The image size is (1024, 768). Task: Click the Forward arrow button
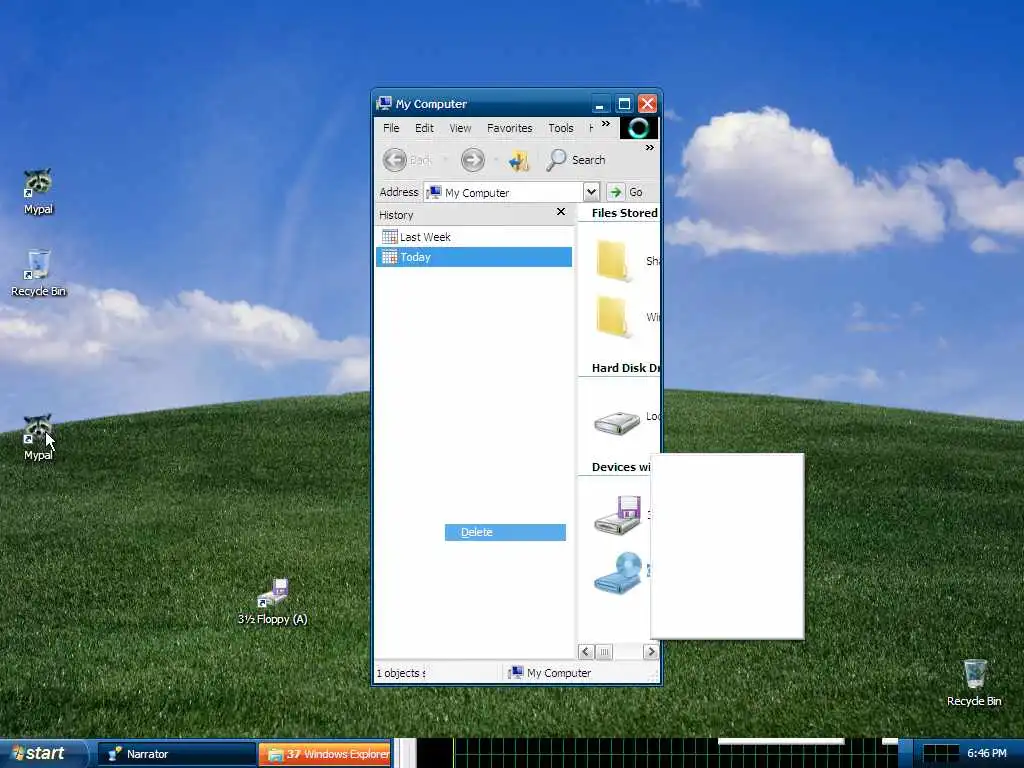coord(473,160)
